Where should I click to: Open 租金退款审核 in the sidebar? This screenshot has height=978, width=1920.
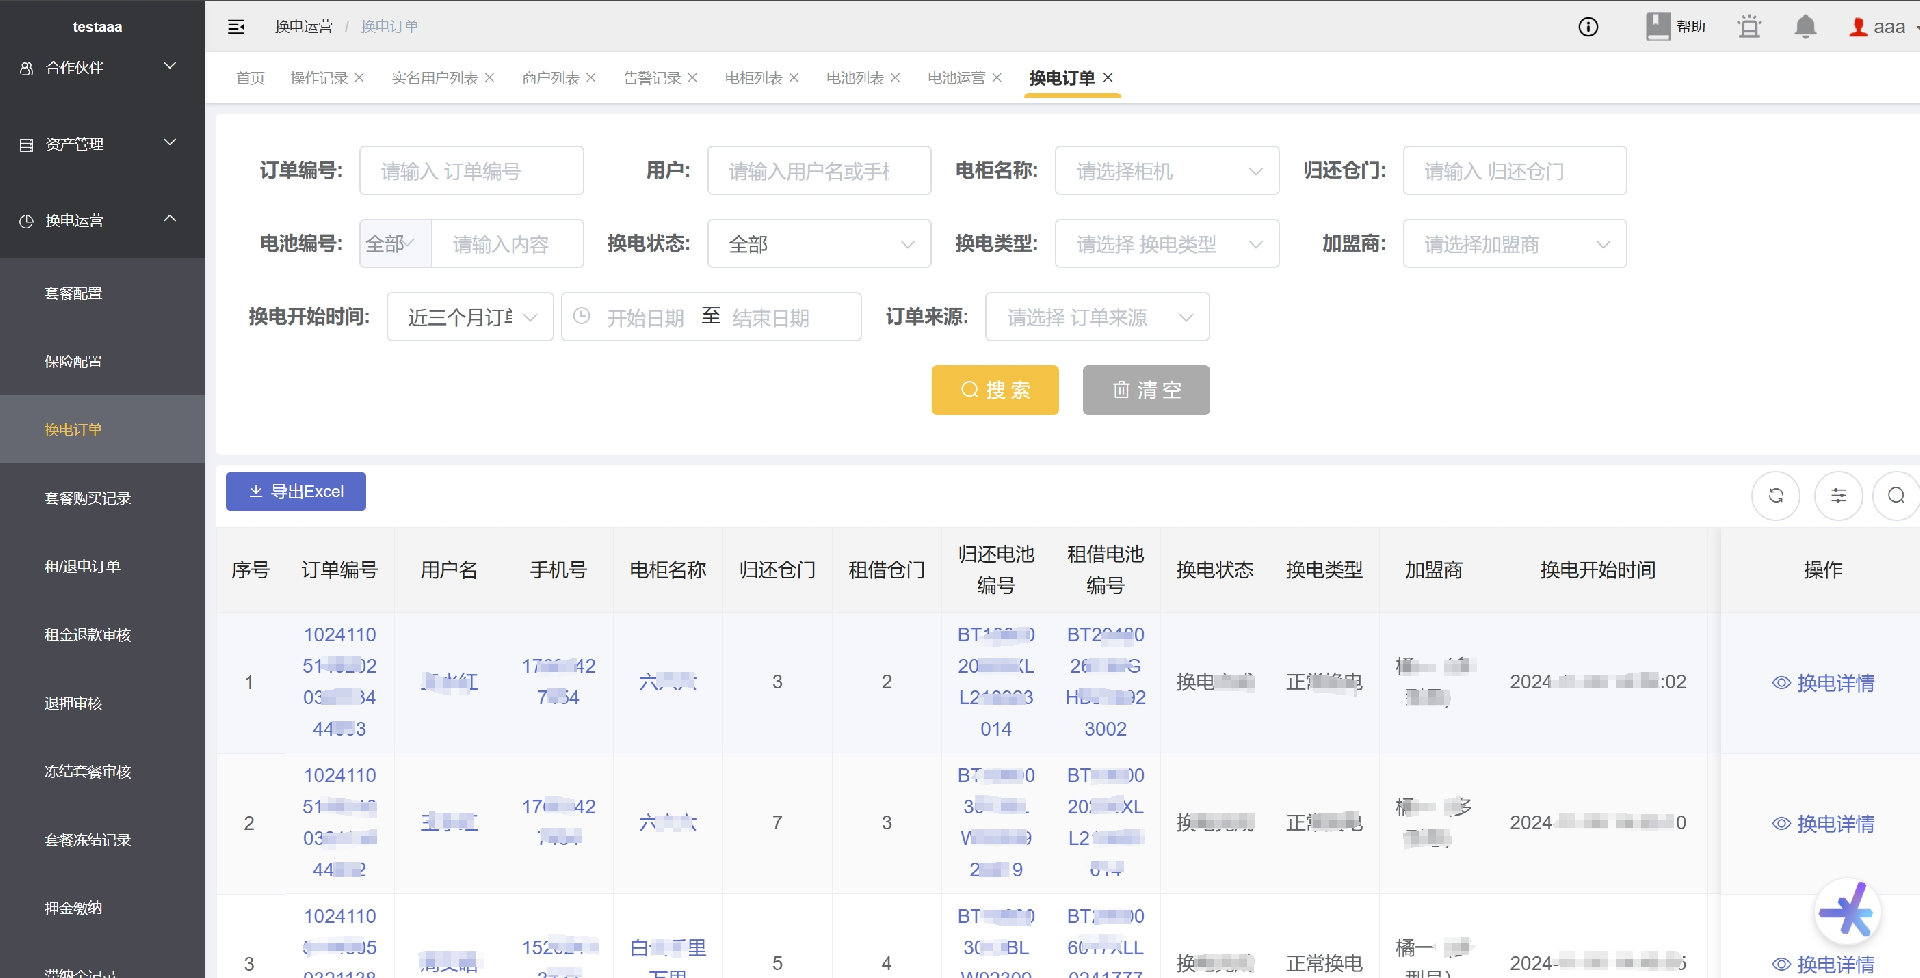(102, 635)
